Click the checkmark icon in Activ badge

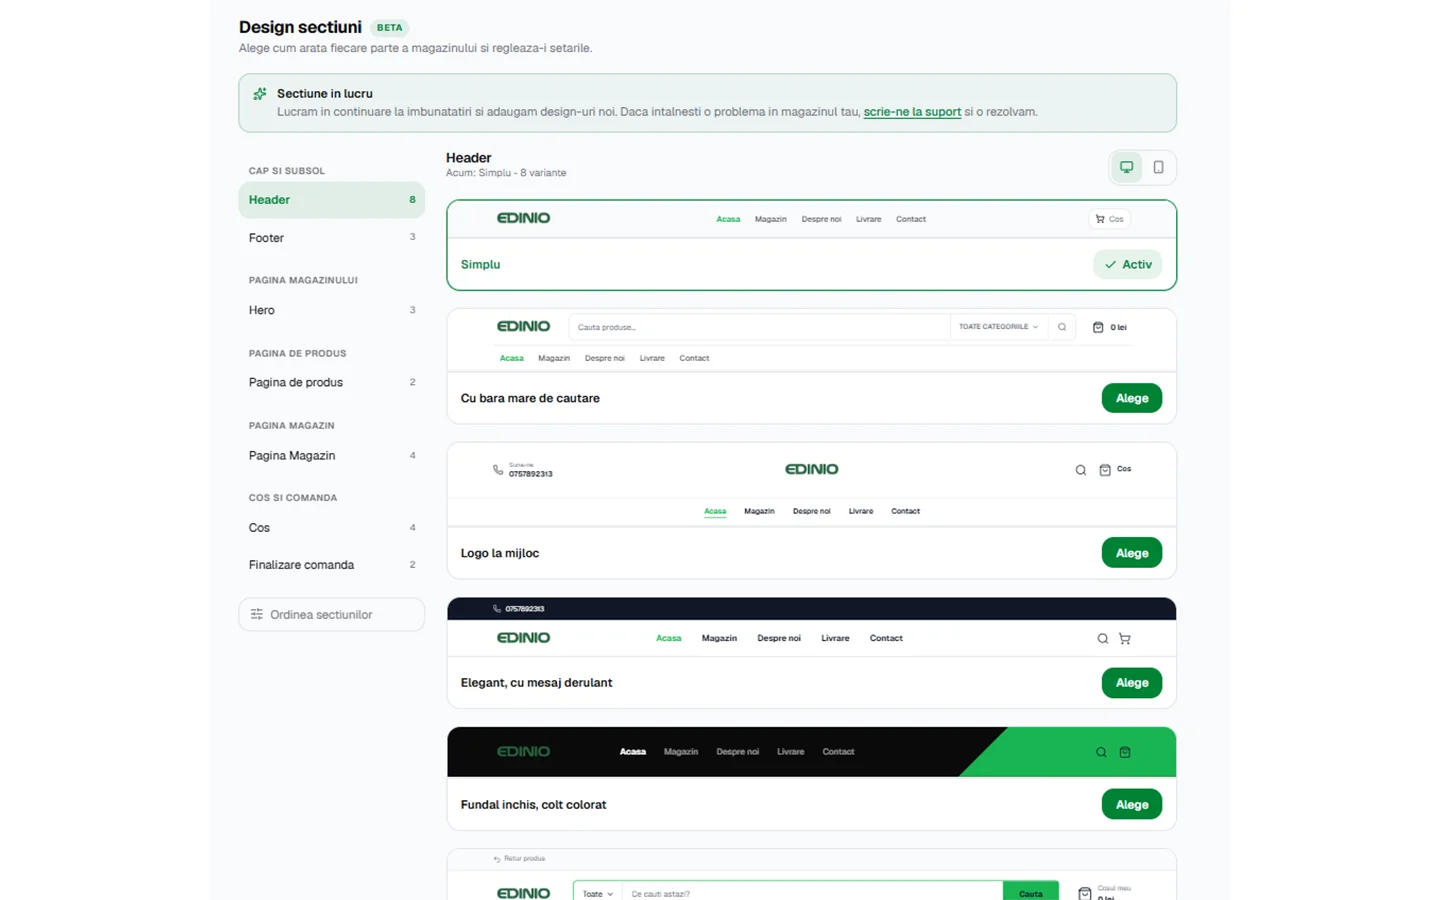(1110, 265)
